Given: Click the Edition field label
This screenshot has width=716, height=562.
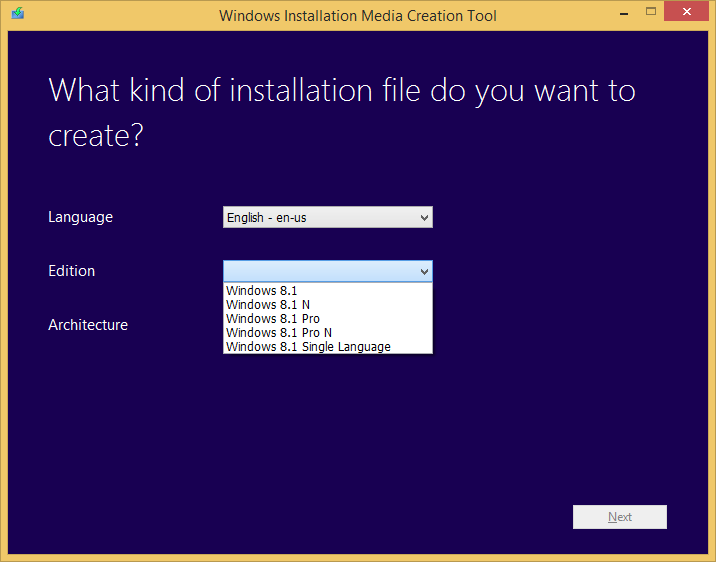Looking at the screenshot, I should click(71, 271).
